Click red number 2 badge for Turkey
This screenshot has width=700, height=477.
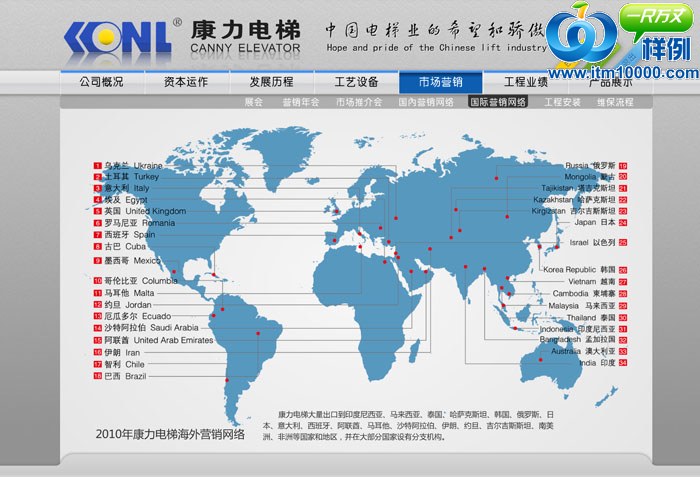pyautogui.click(x=98, y=177)
